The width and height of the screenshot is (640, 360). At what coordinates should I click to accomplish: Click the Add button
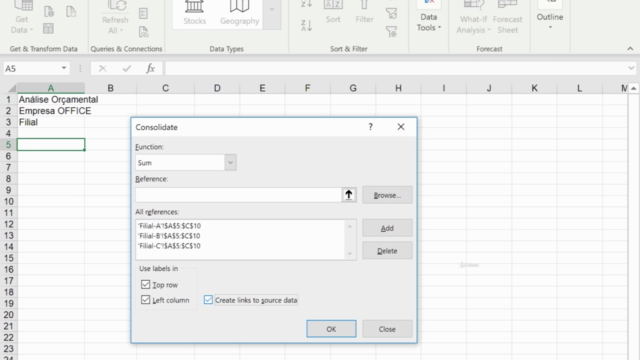click(387, 228)
